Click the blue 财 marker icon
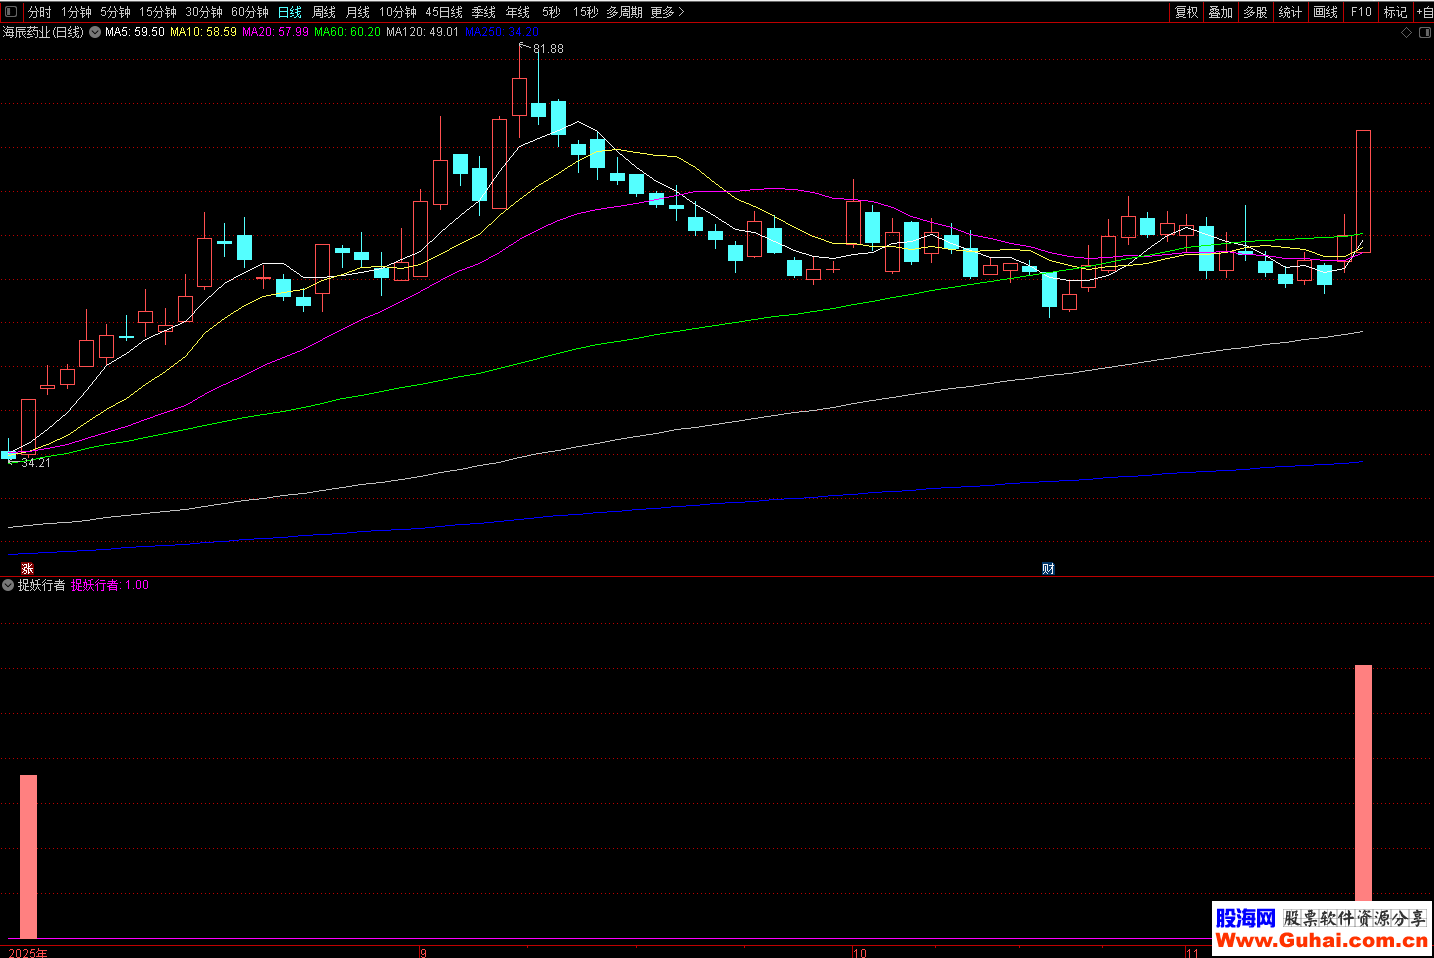Image resolution: width=1434 pixels, height=958 pixels. tap(1048, 568)
